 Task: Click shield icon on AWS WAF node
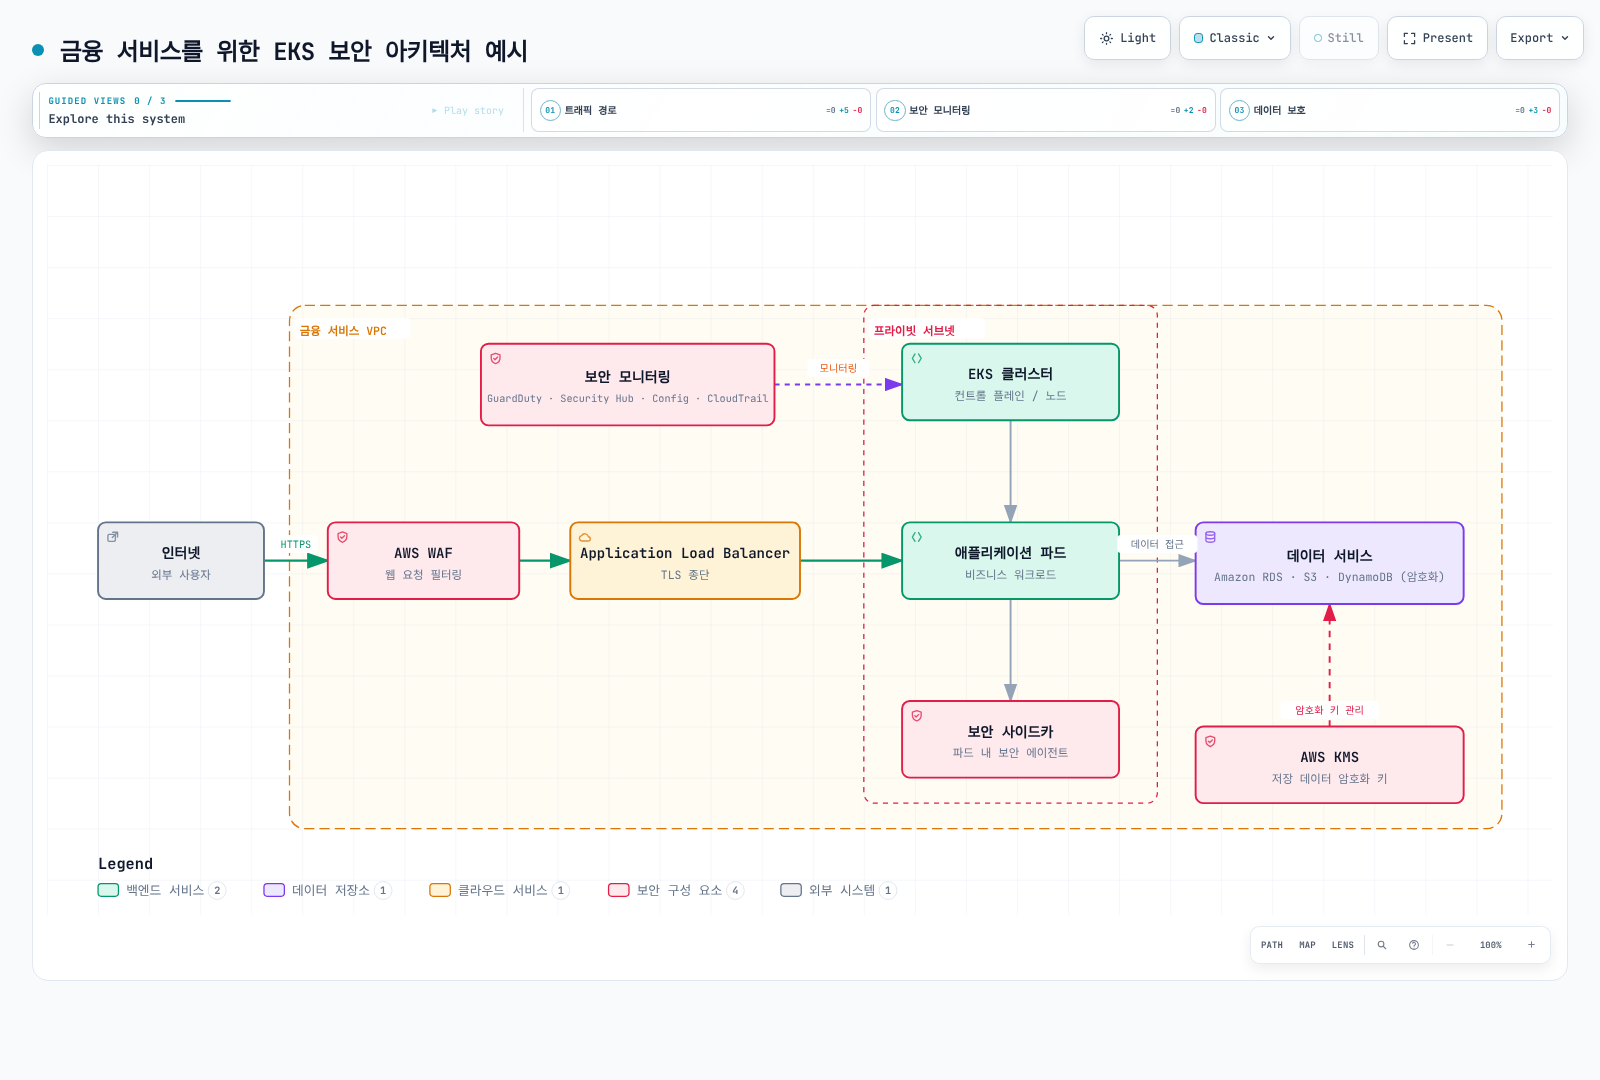(x=343, y=537)
